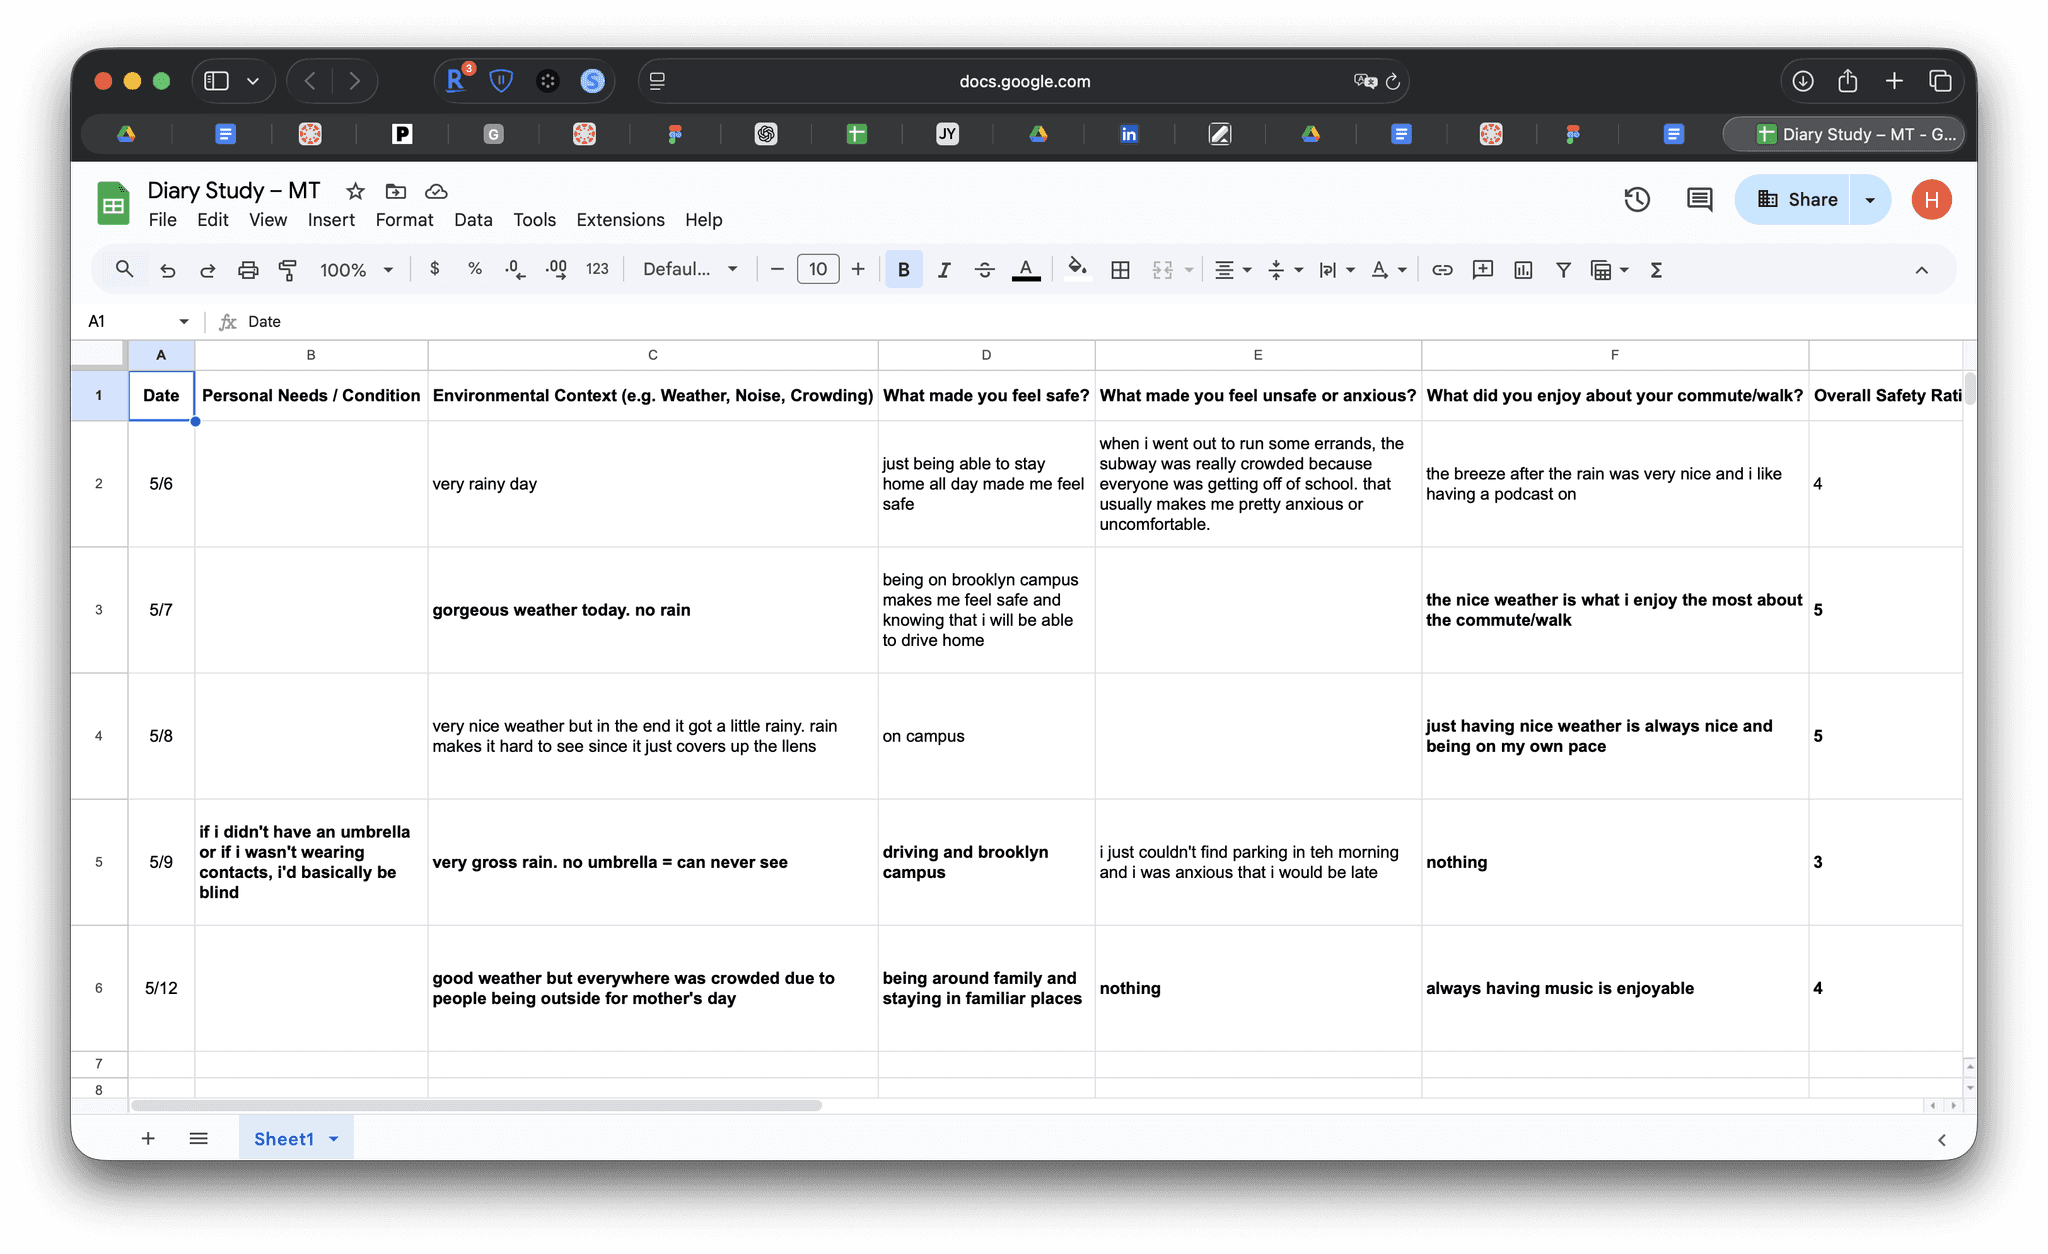Click the add new sheet button

coord(148,1139)
